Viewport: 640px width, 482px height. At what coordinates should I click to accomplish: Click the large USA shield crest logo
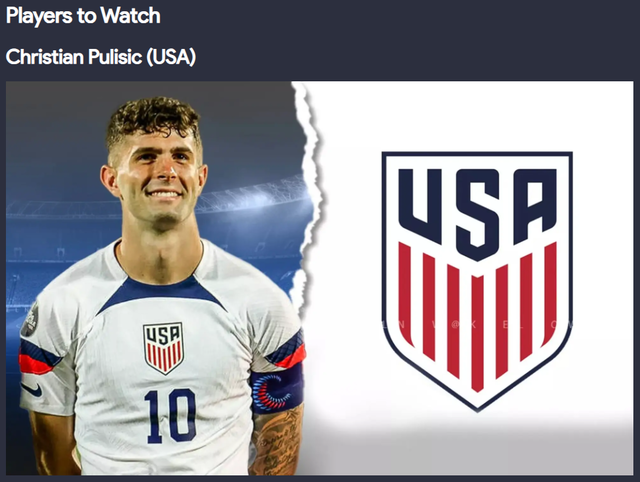click(x=477, y=281)
